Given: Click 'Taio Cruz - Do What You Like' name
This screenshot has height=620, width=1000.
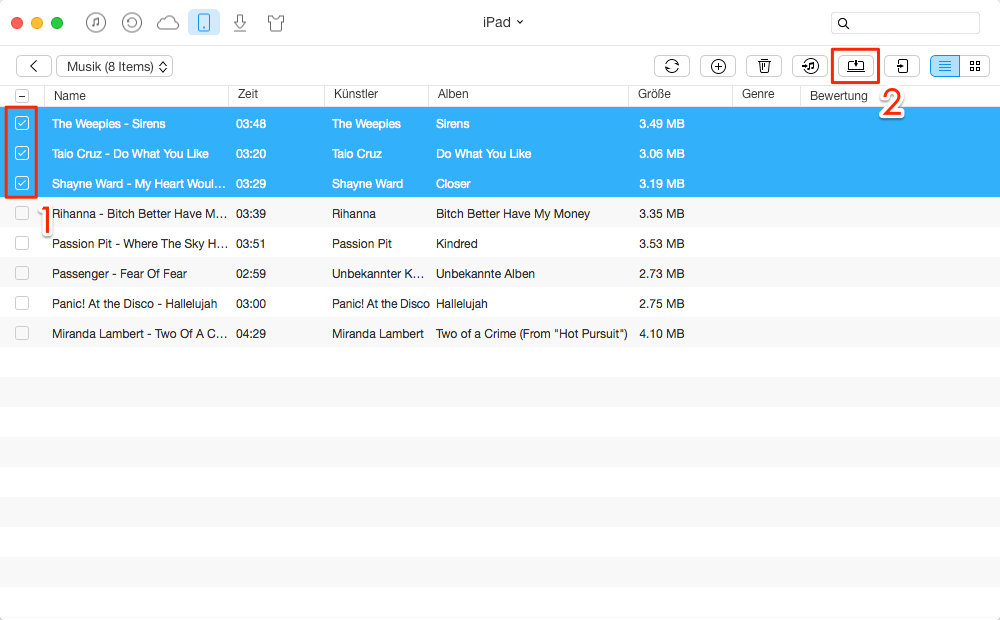Looking at the screenshot, I should pyautogui.click(x=130, y=154).
